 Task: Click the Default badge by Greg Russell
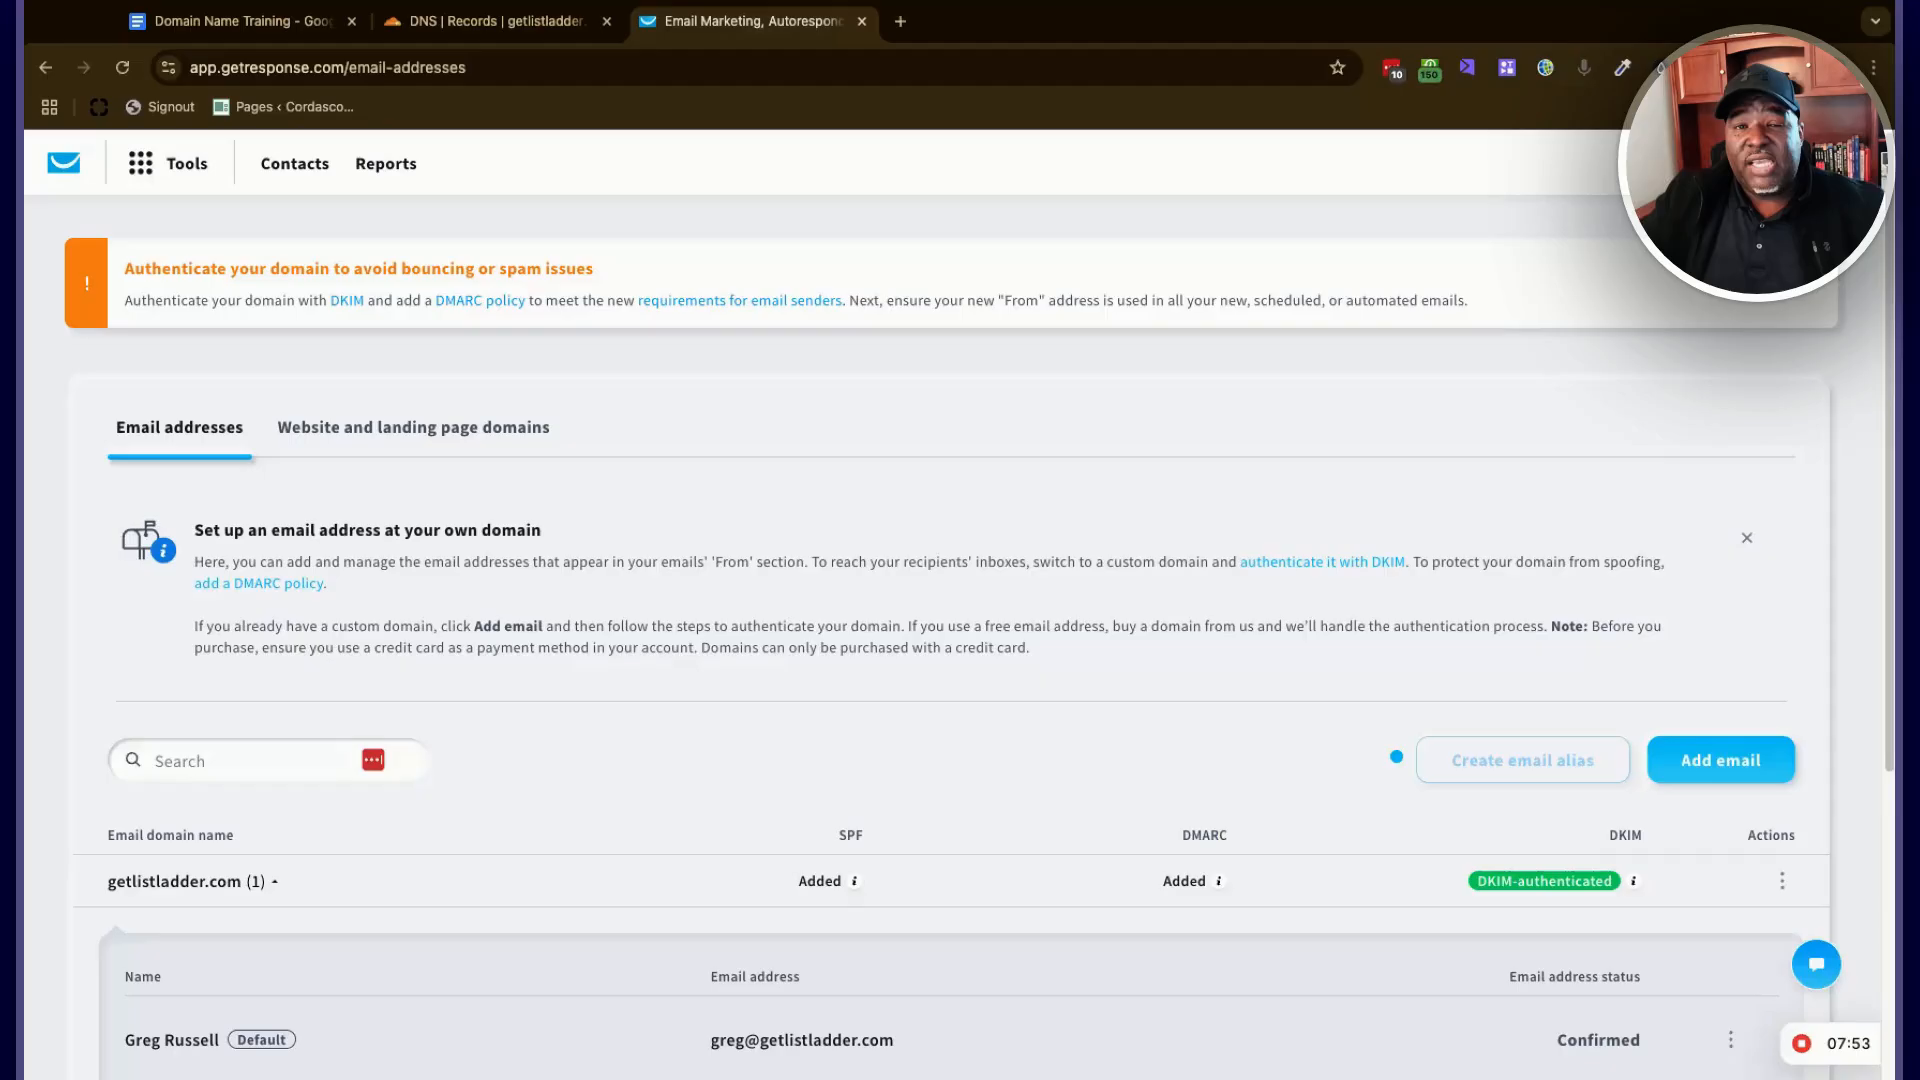262,1040
